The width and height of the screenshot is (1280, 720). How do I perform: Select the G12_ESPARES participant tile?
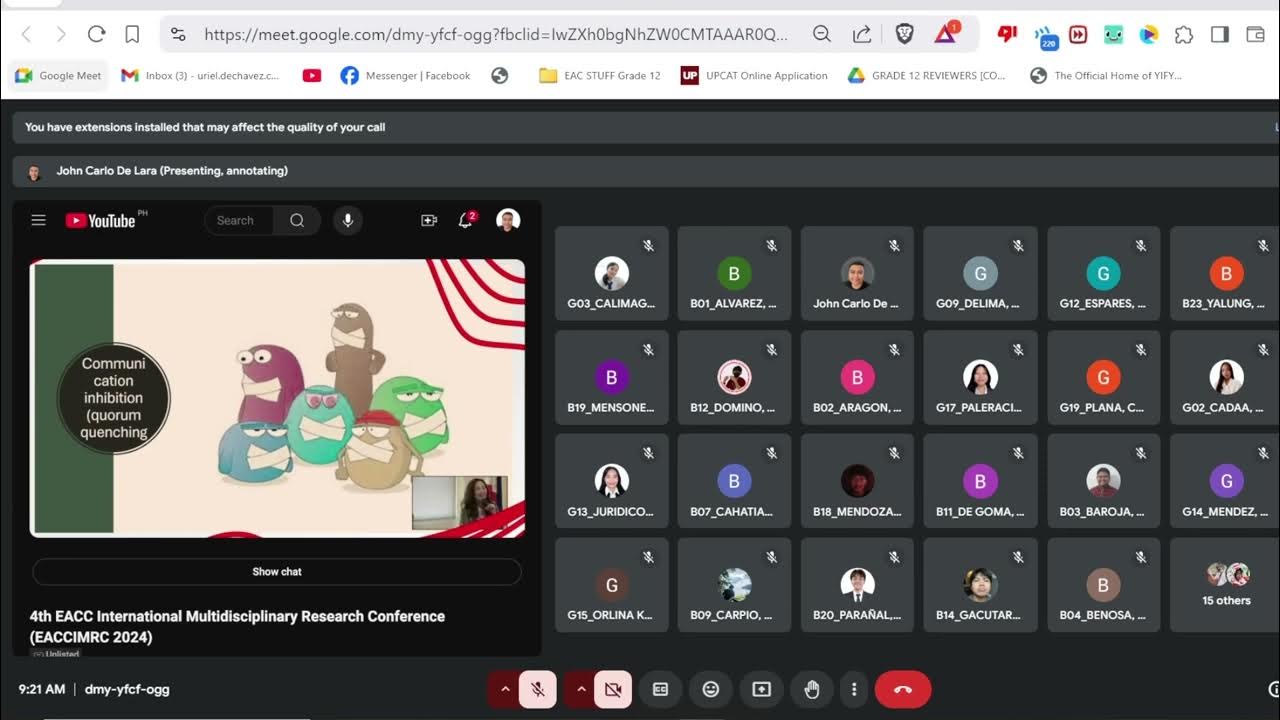click(x=1103, y=273)
